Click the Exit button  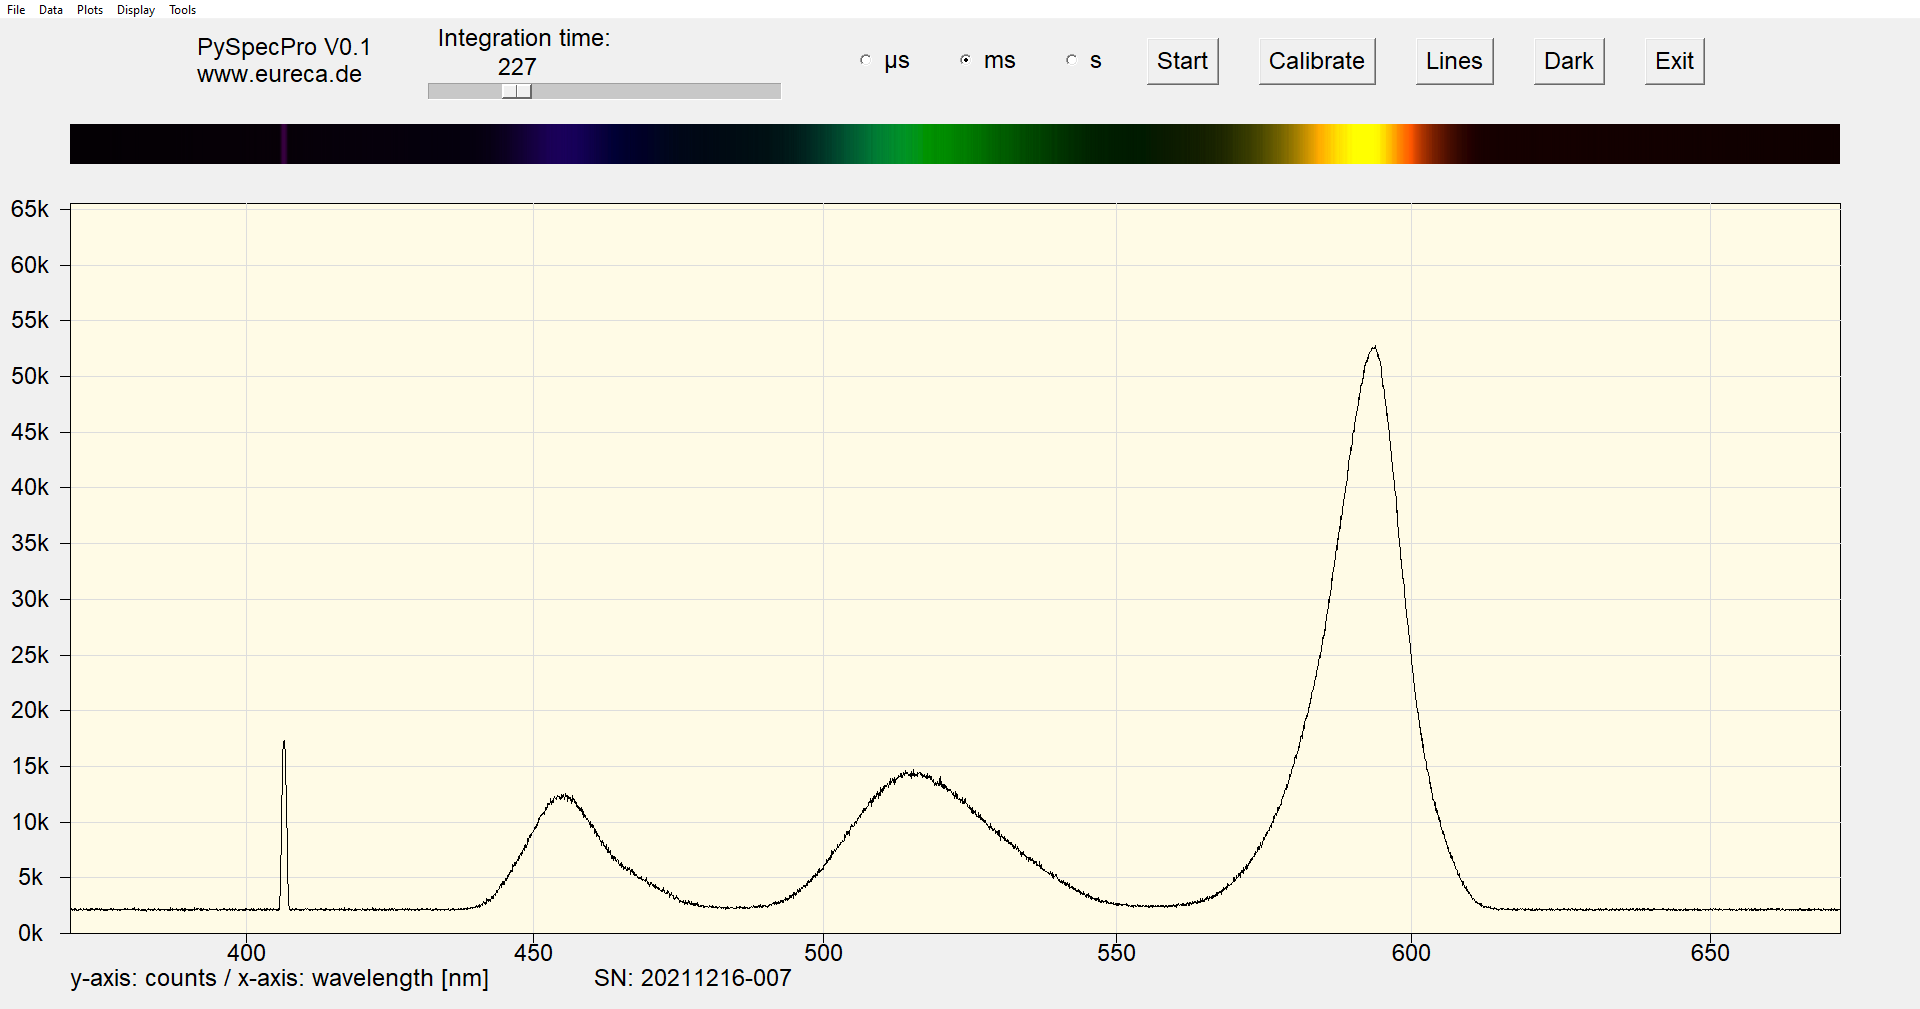(x=1674, y=61)
